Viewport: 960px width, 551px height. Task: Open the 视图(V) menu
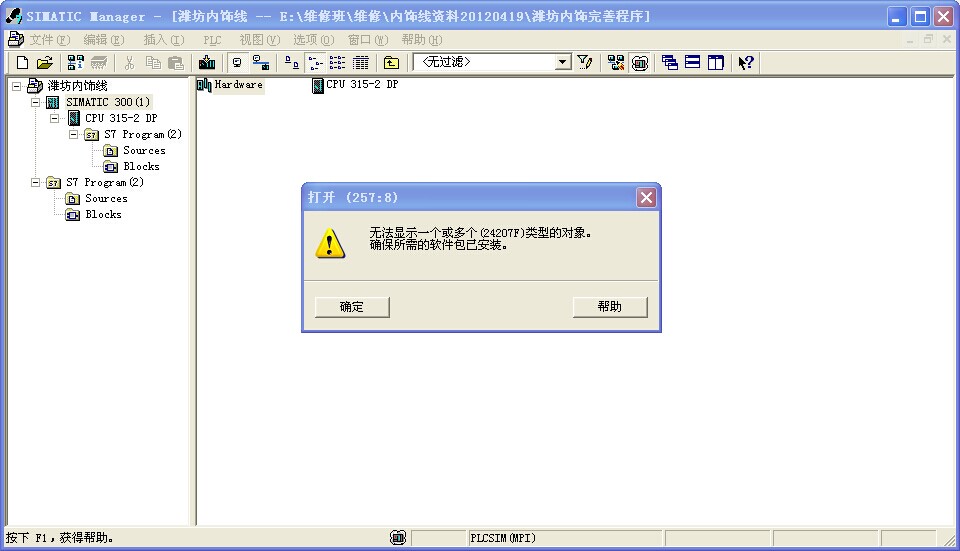260,40
